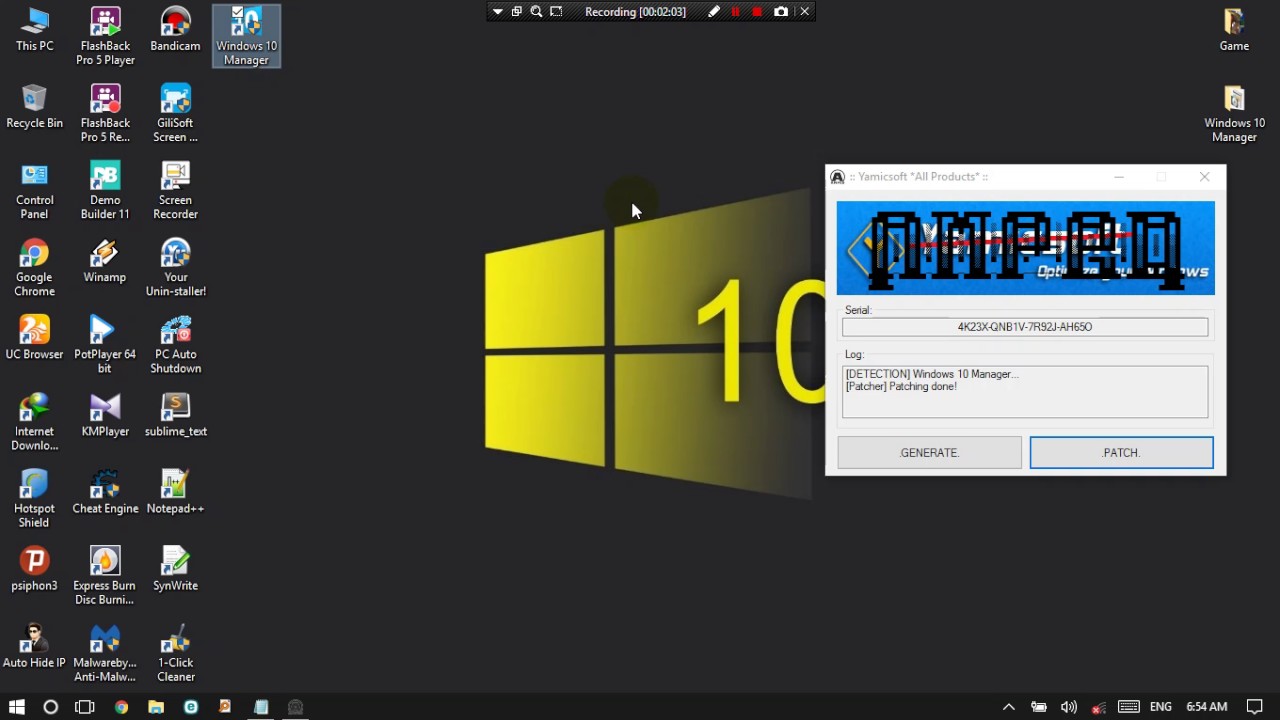Click the GENERATE button in the Yamicsoft keygen
This screenshot has height=720, width=1280.
click(928, 452)
